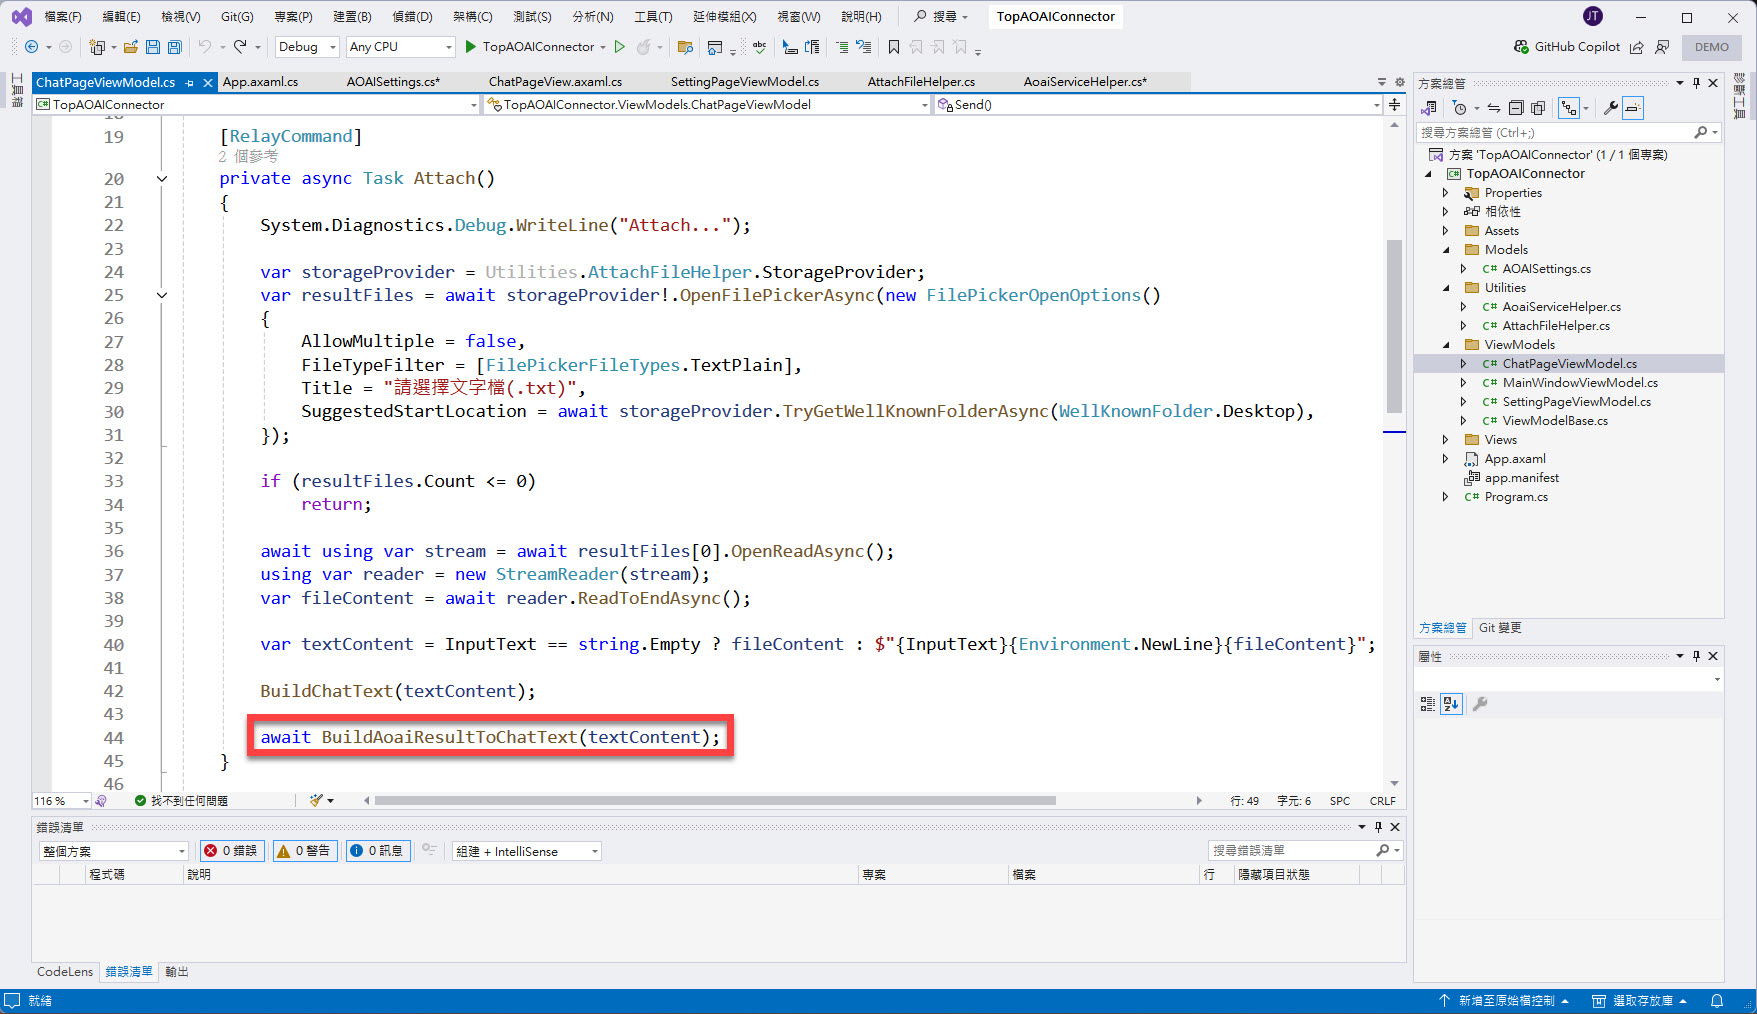
Task: Switch Solution Explorer views icon
Action: pos(1430,108)
